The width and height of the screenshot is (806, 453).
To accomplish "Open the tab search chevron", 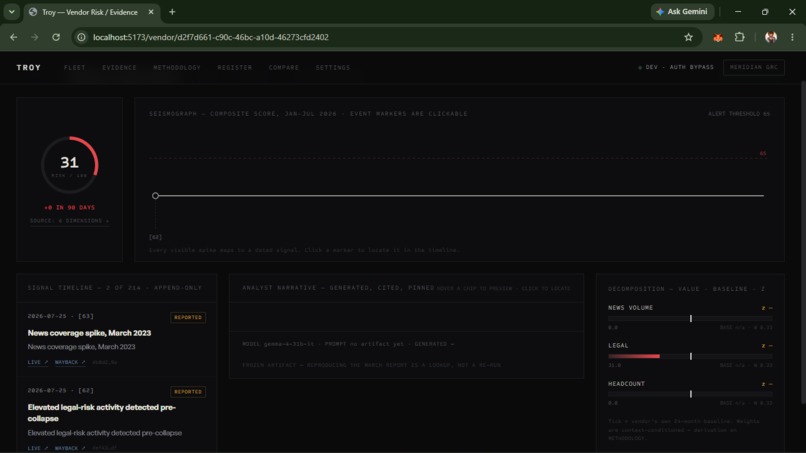I will click(x=11, y=12).
